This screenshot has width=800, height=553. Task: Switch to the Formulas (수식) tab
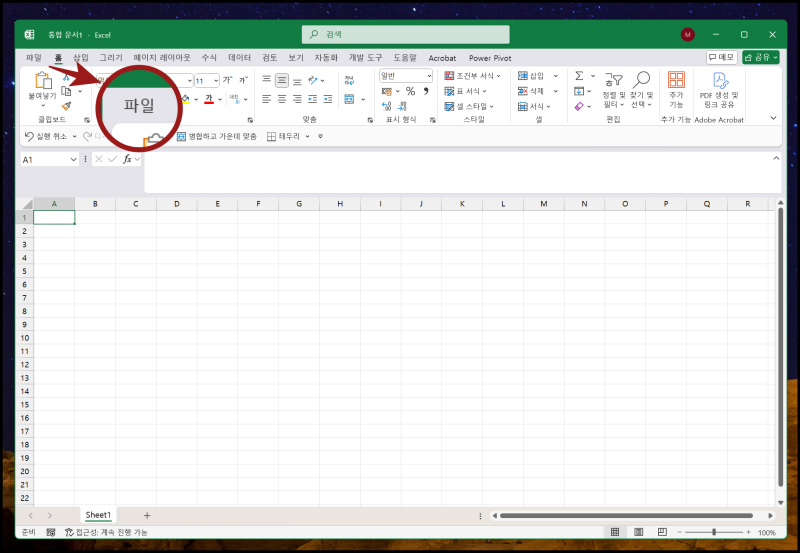[209, 58]
